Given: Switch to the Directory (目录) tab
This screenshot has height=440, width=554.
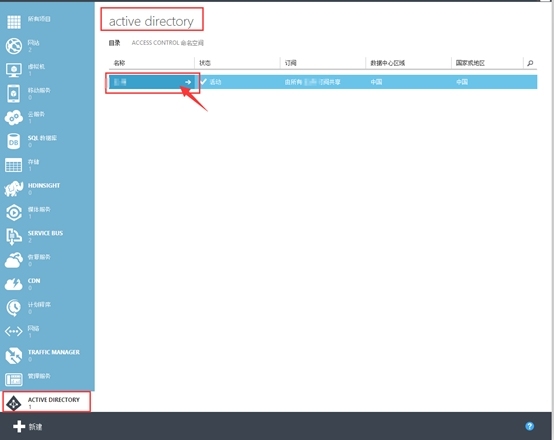Looking at the screenshot, I should pyautogui.click(x=114, y=43).
